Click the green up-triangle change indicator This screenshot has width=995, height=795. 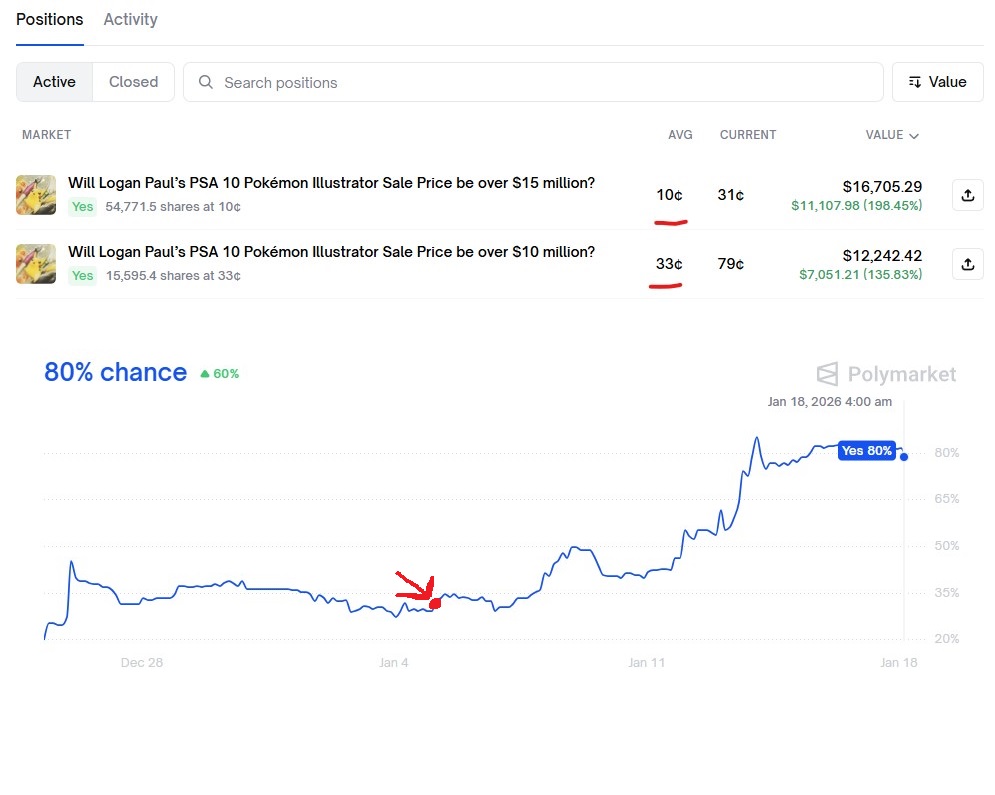click(205, 374)
